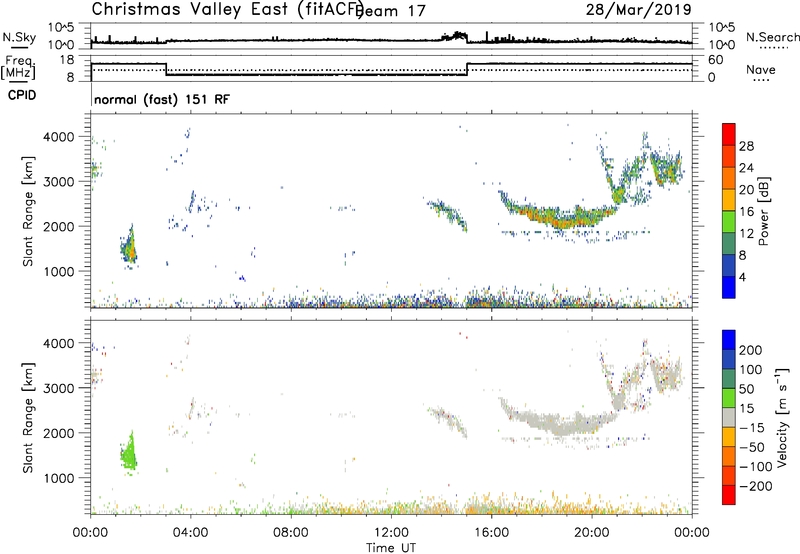
Task: Click the 'N.Sky' legend label
Action: click(x=19, y=37)
